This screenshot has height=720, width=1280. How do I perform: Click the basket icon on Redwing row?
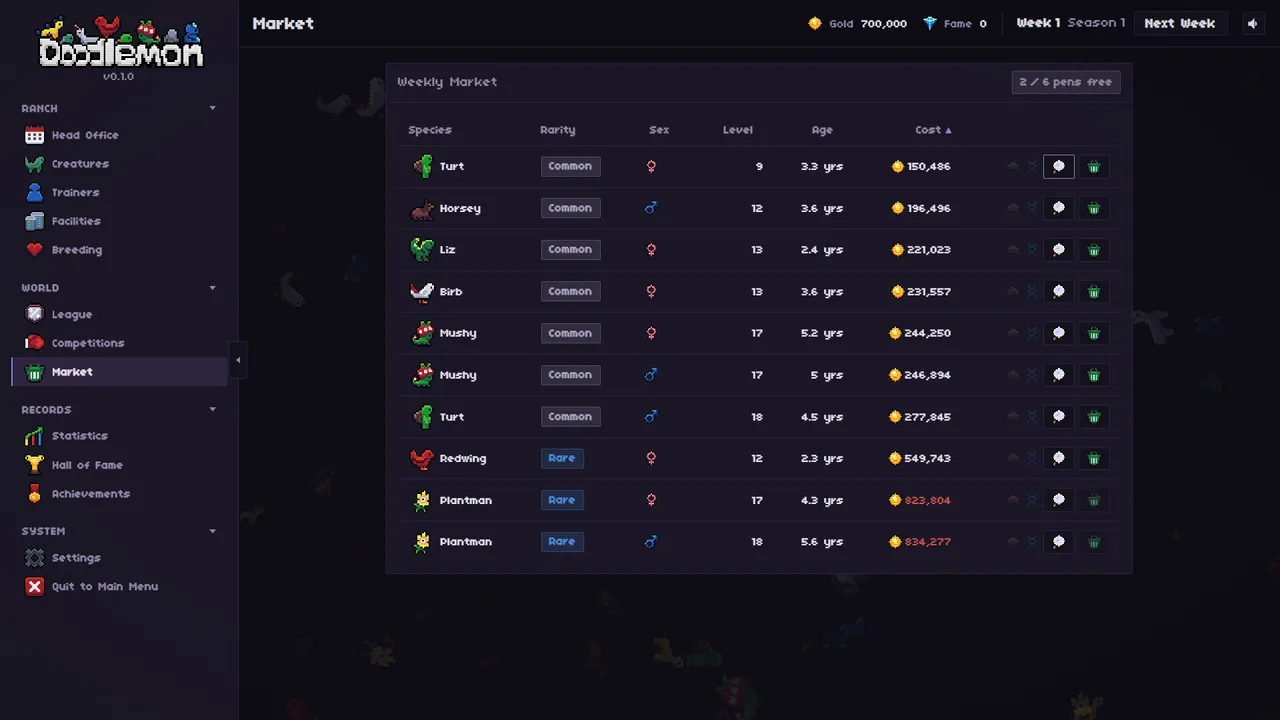[1094, 459]
